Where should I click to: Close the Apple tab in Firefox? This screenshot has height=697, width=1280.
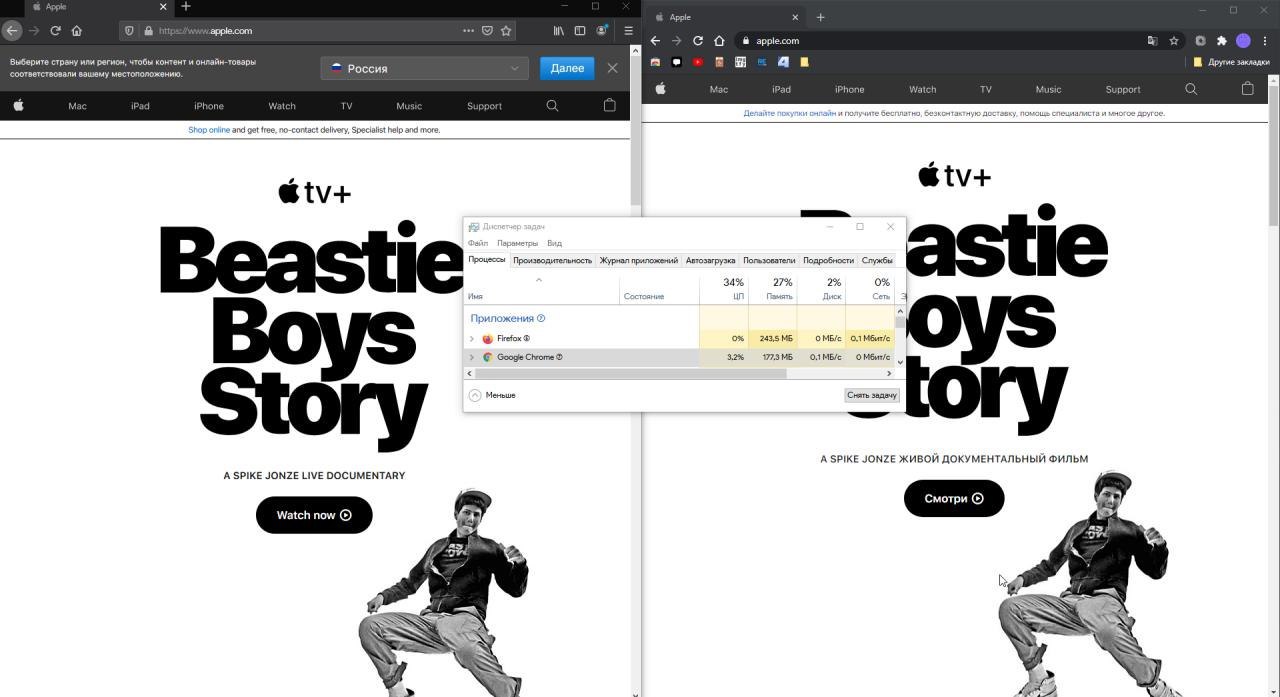click(163, 6)
